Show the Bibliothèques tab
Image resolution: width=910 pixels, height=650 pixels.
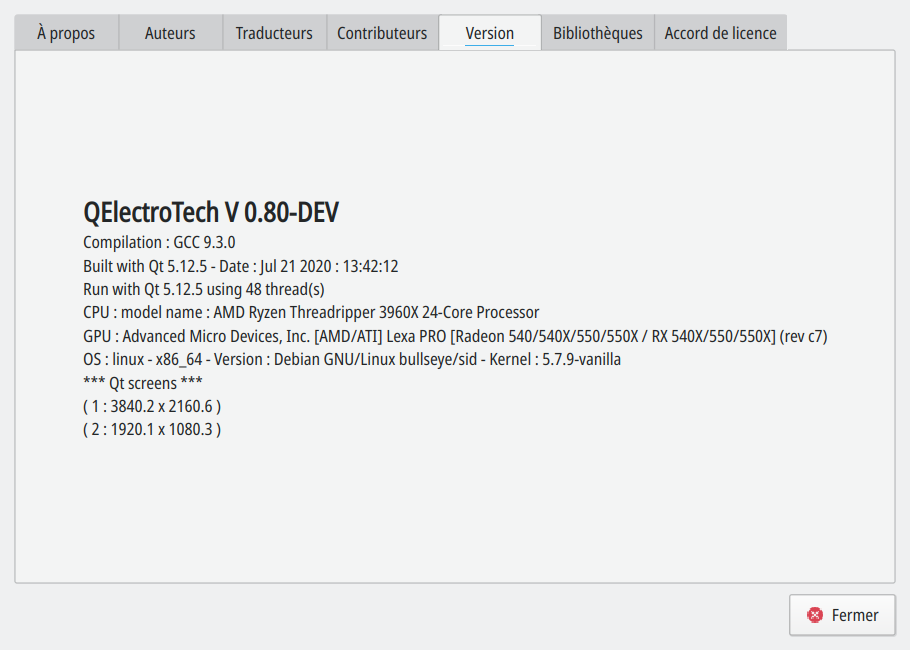[598, 33]
